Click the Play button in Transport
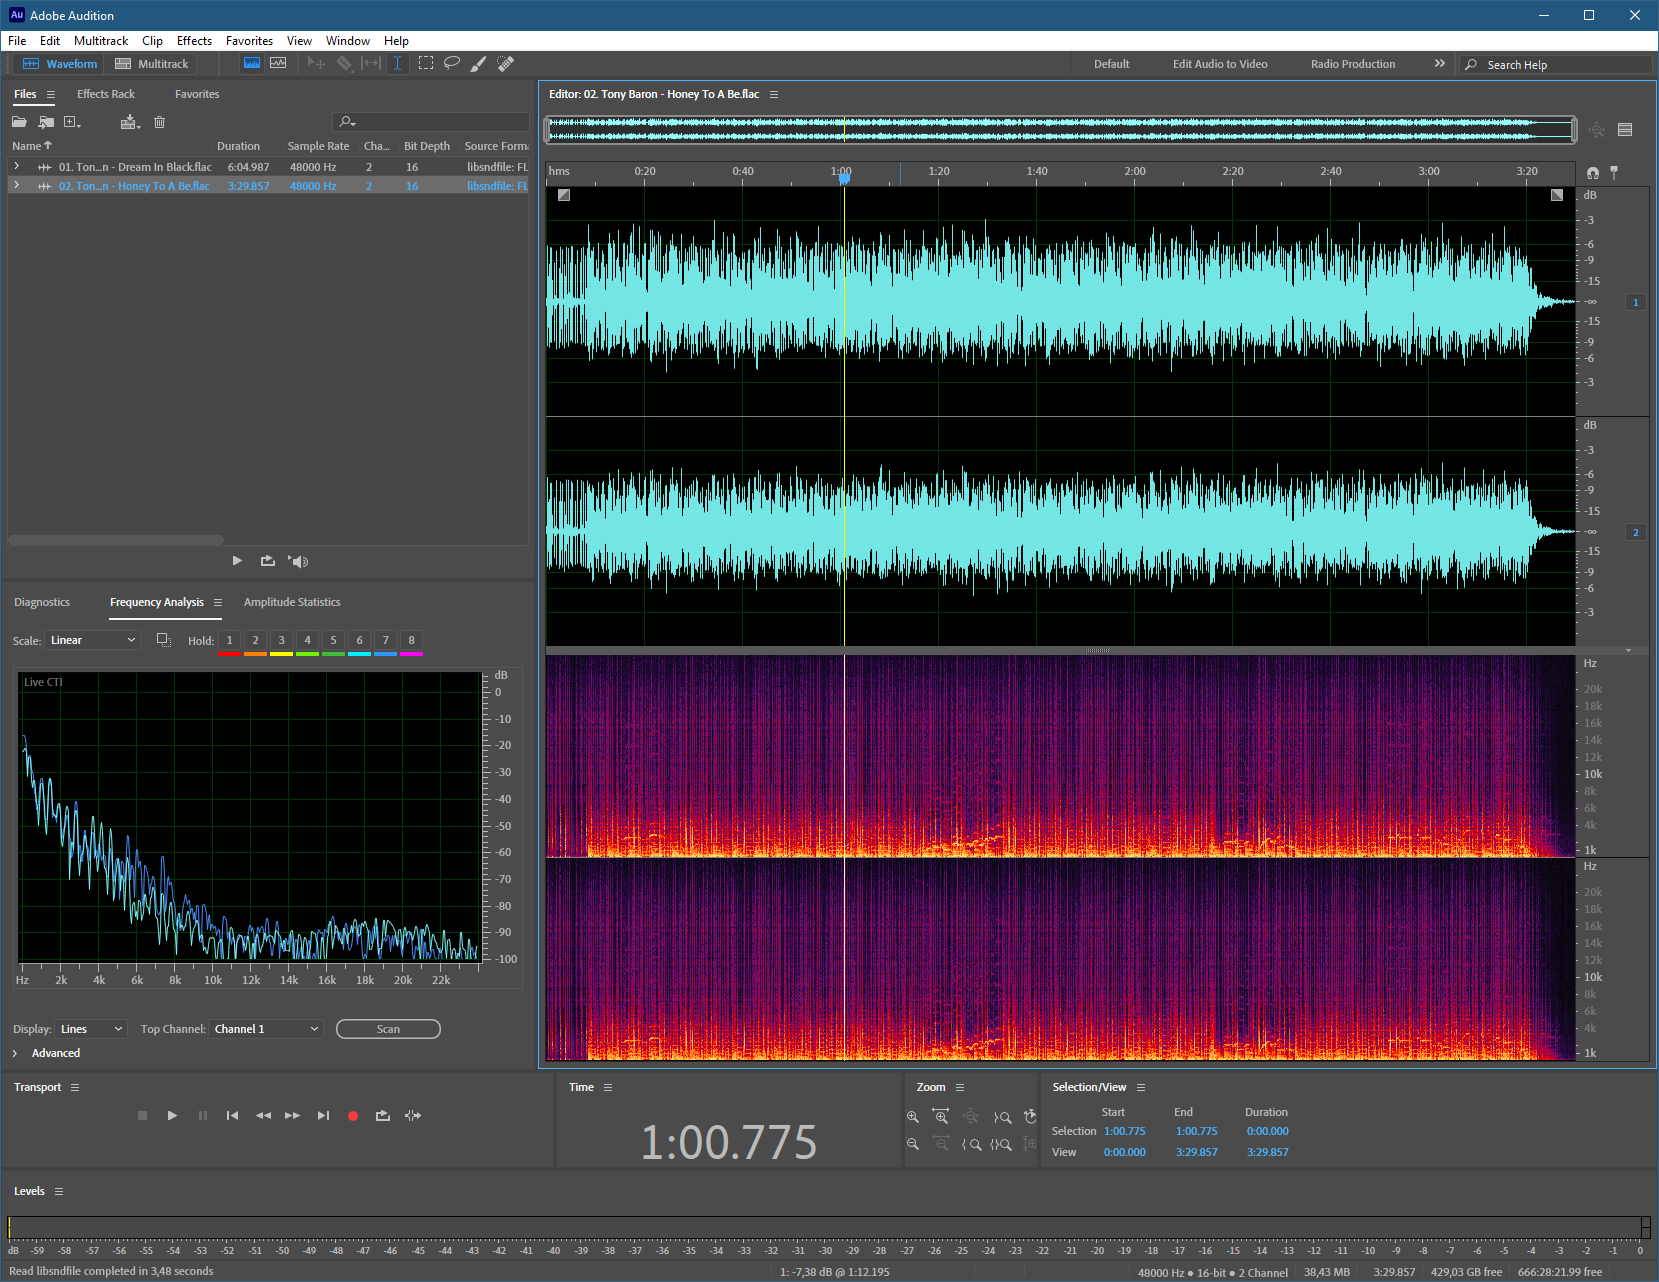 [x=172, y=1115]
